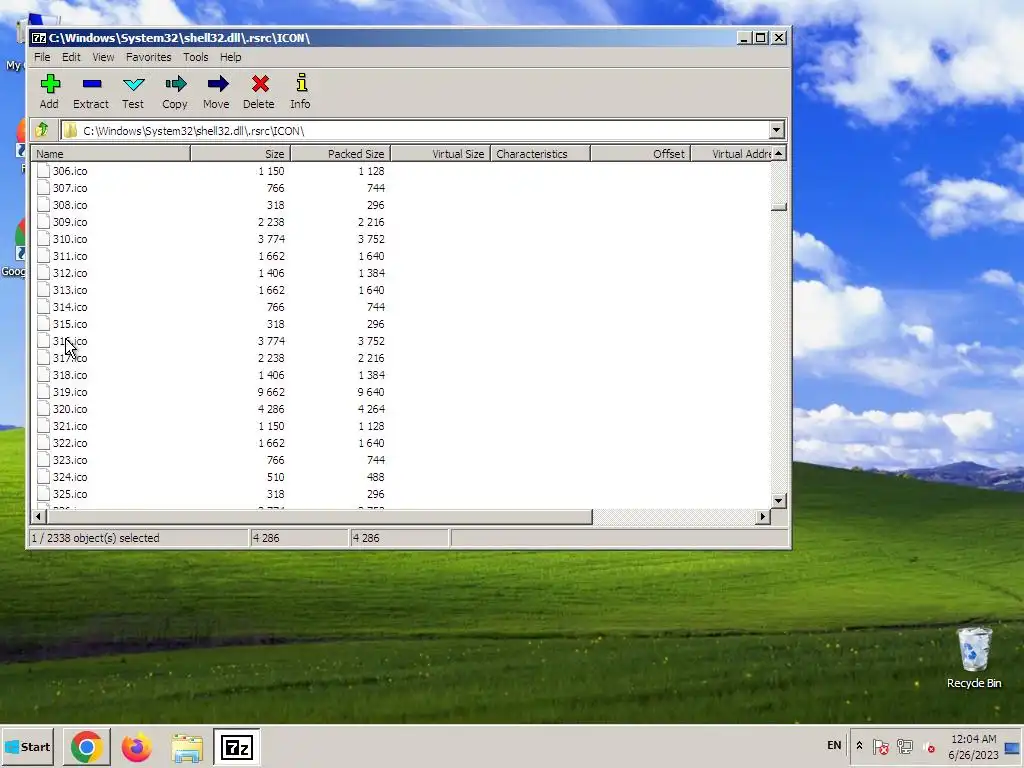Screen dimensions: 1024x768
Task: Click file icon of 313.ico
Action: pyautogui.click(x=43, y=290)
